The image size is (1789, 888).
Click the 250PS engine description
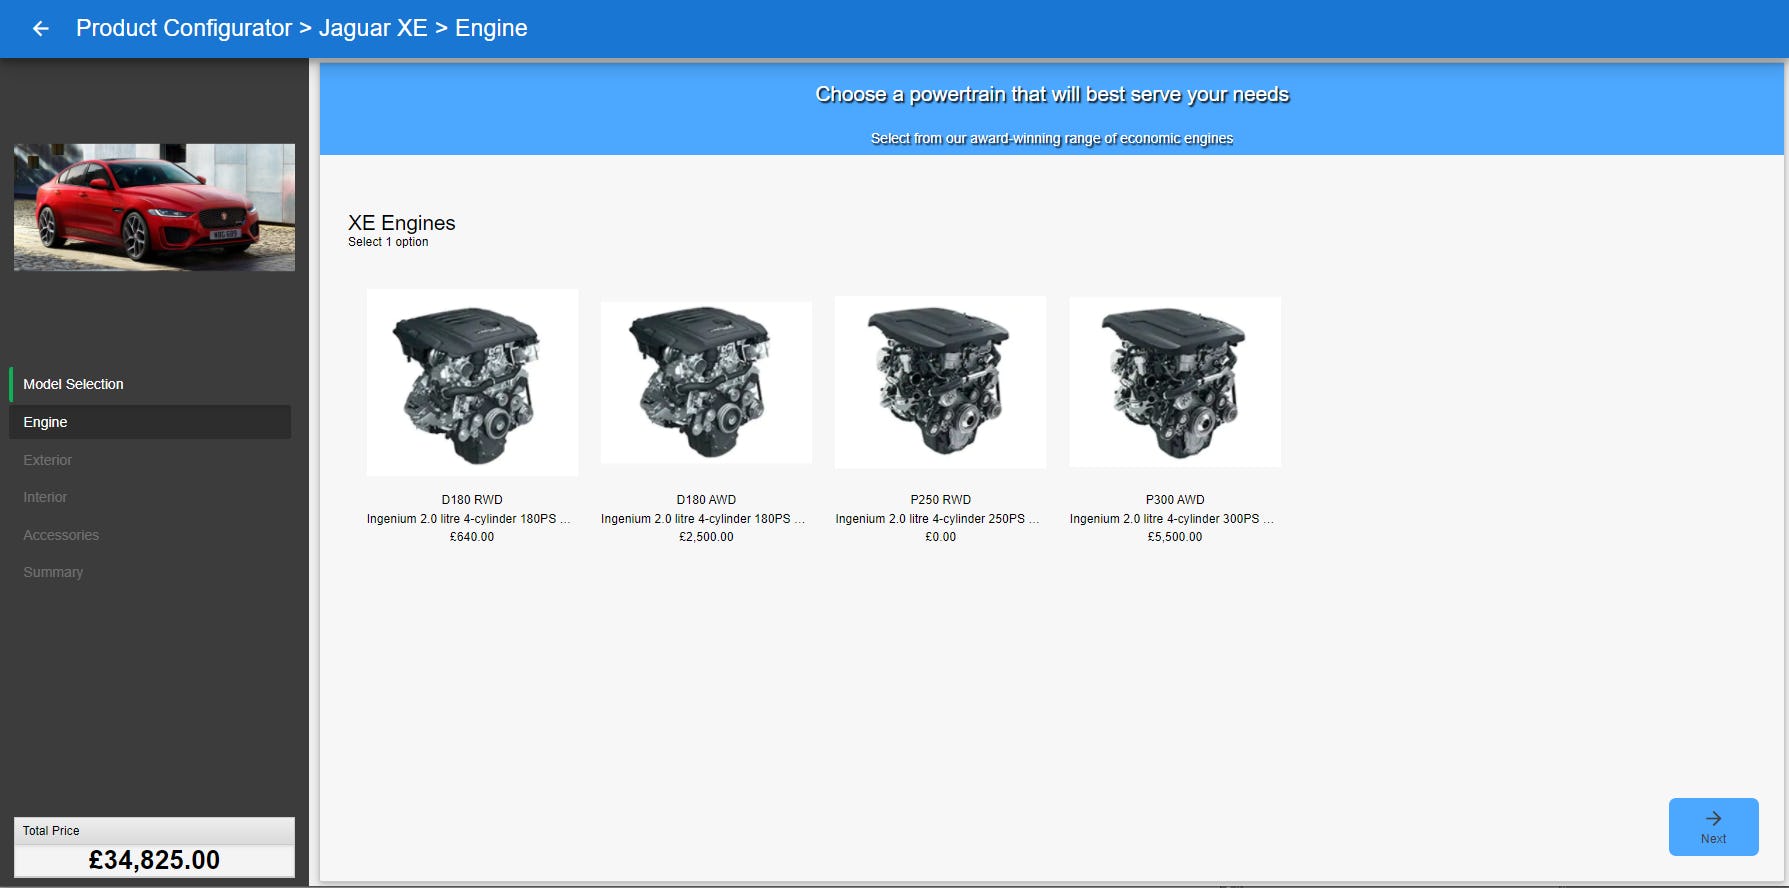point(938,519)
